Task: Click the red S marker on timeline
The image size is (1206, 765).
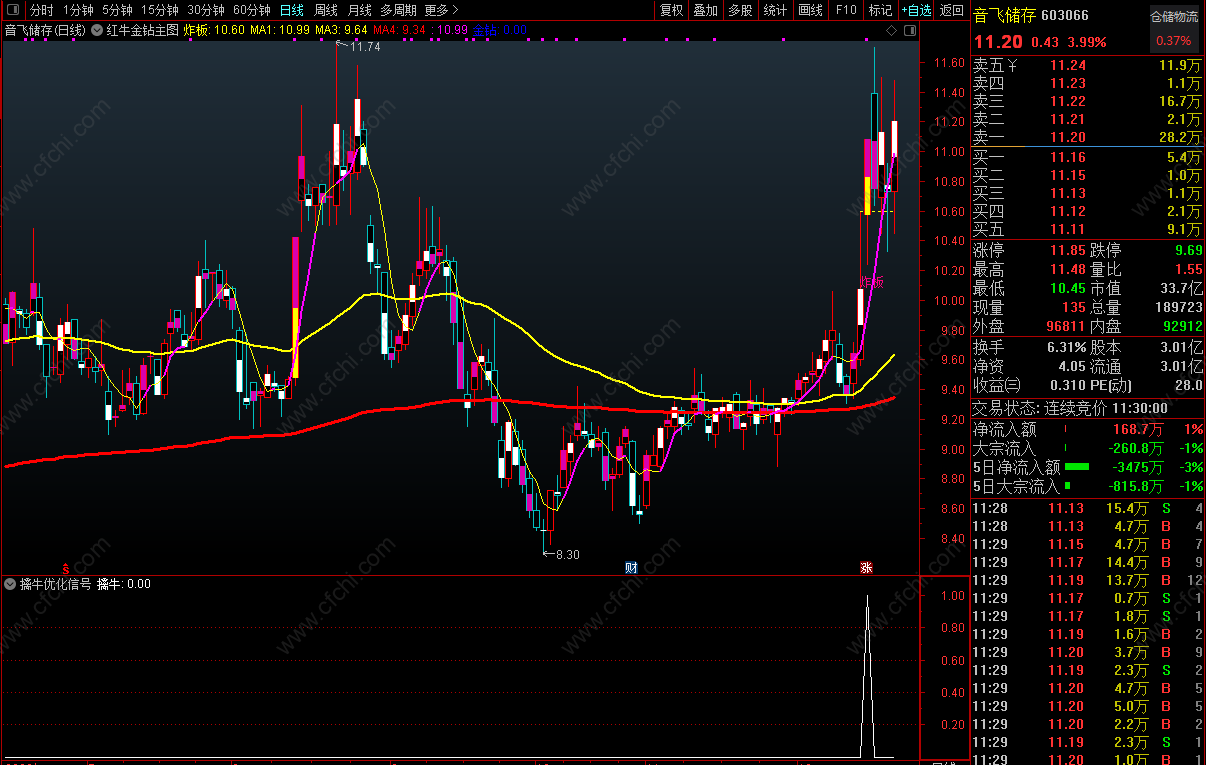Action: [x=66, y=567]
